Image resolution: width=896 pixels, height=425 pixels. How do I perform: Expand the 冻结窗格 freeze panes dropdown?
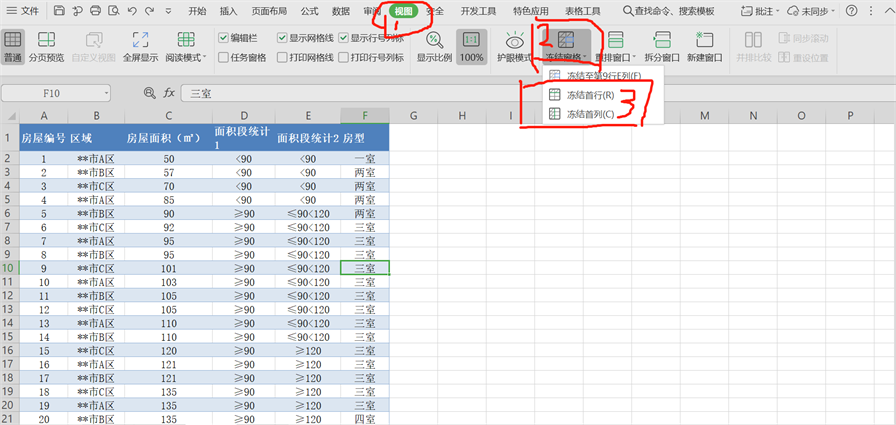click(566, 58)
